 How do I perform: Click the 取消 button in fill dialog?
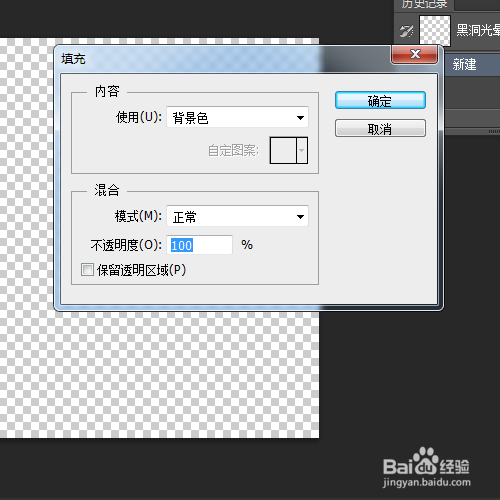tap(380, 128)
